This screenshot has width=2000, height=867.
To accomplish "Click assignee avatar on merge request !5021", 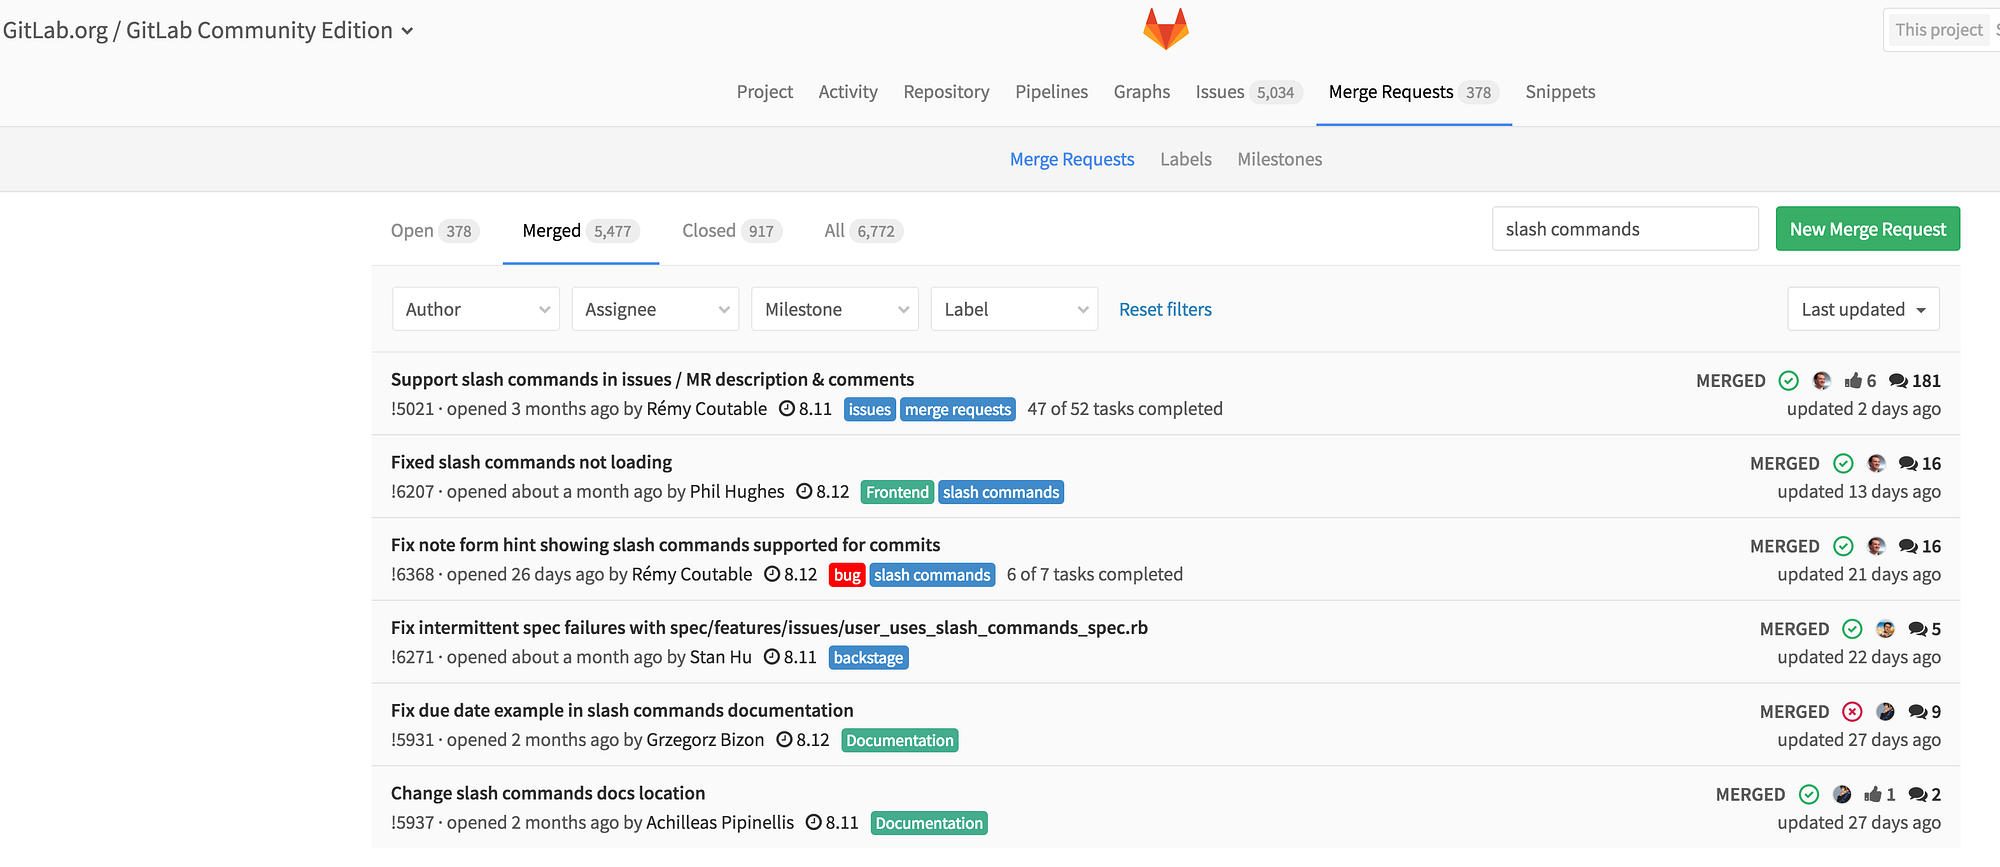I will tap(1822, 381).
